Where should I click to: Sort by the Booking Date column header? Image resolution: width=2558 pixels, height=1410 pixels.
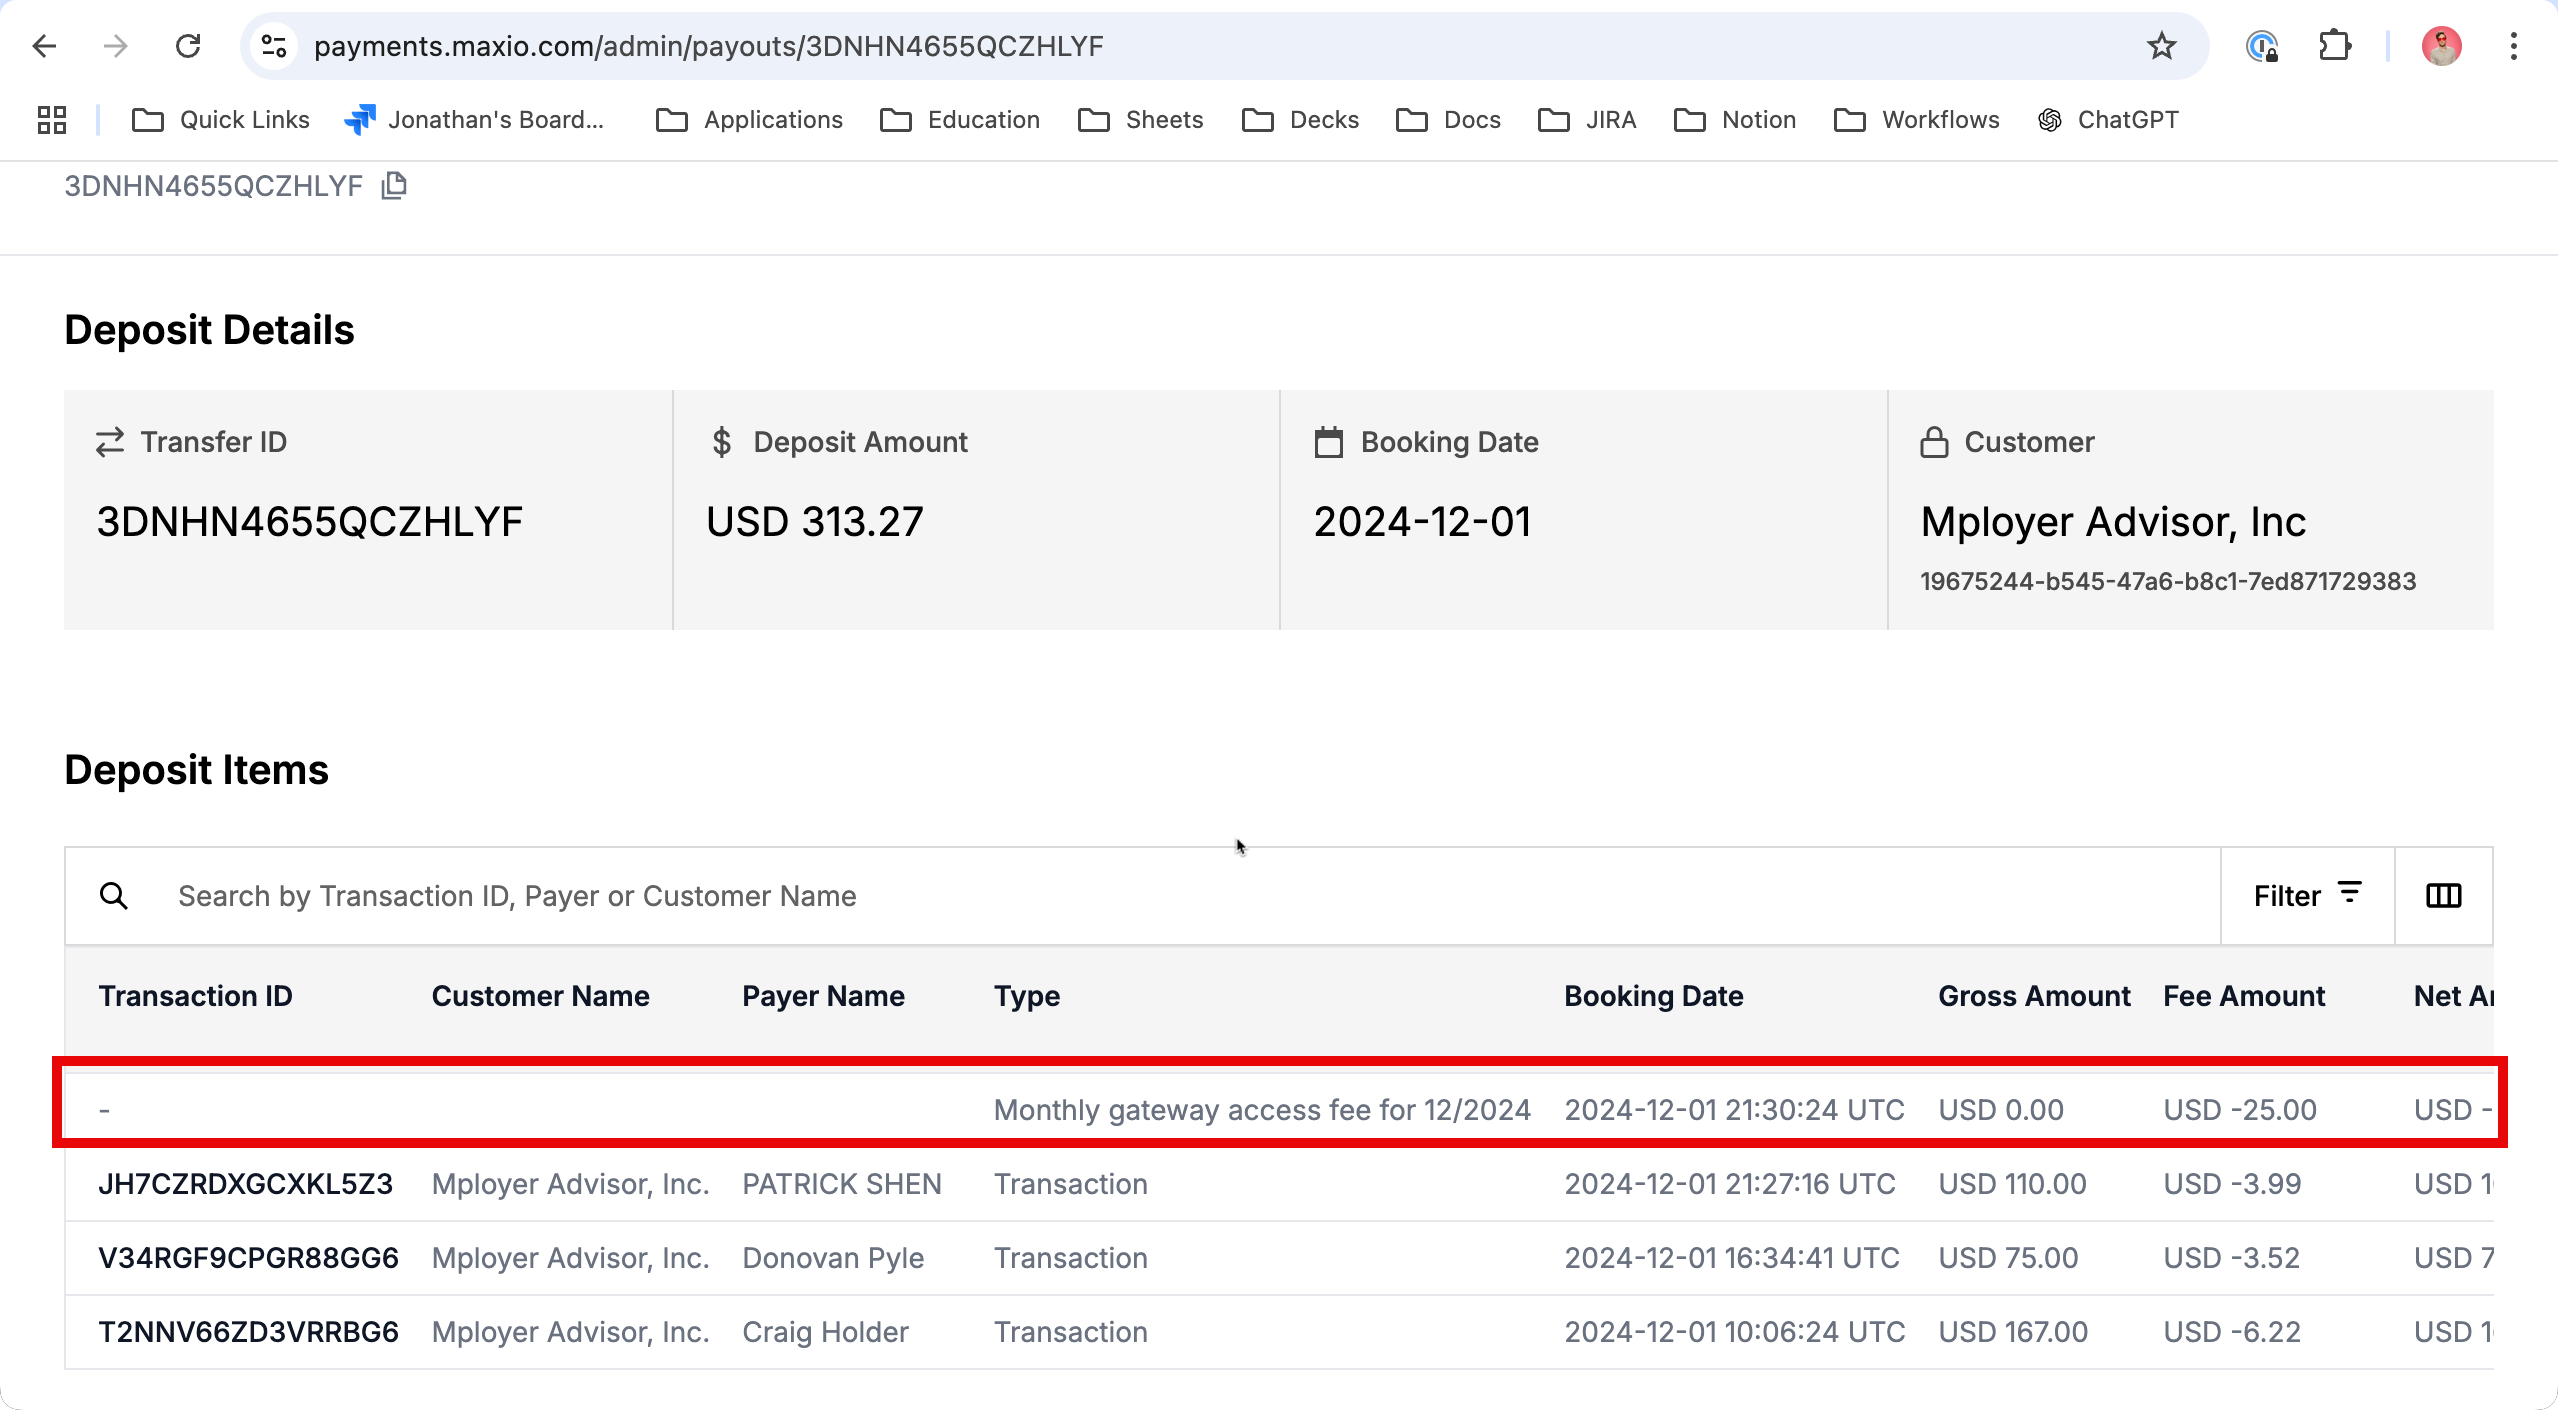coord(1654,996)
